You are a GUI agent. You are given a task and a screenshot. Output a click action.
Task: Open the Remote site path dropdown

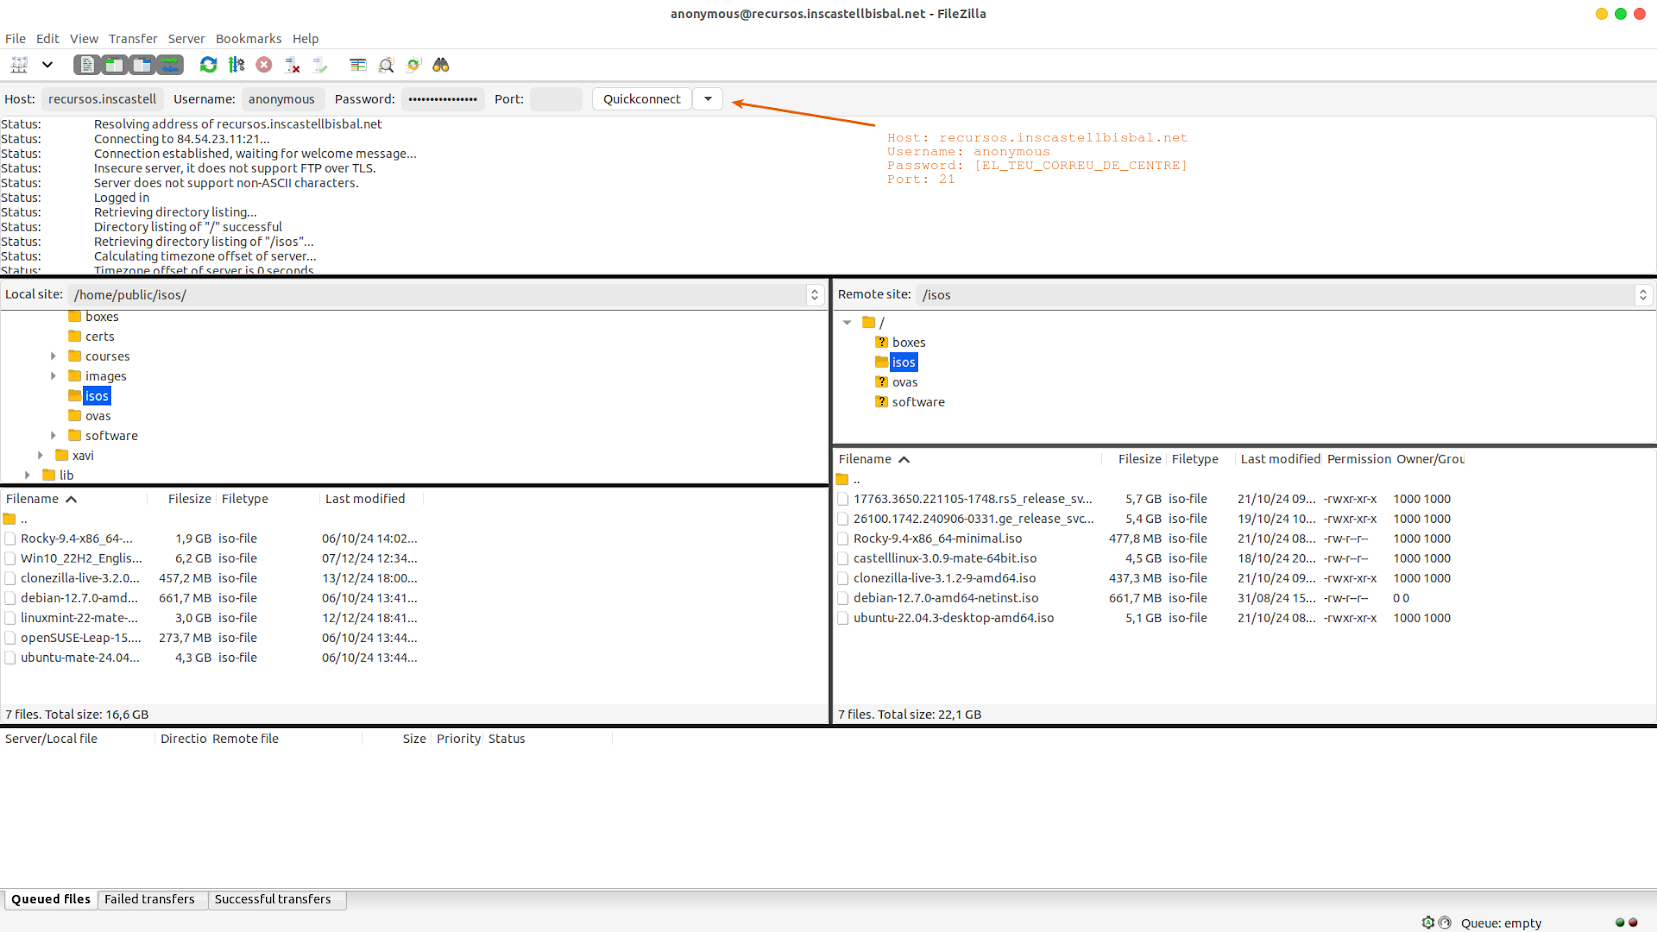[x=1642, y=295]
